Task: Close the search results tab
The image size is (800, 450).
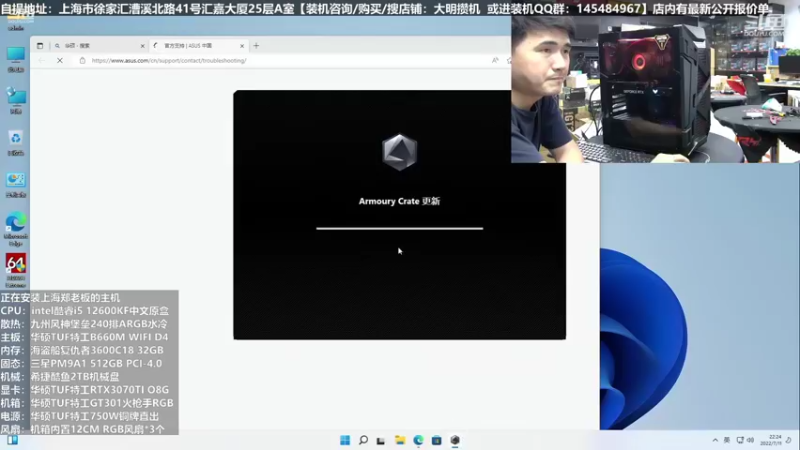Action: 142,46
